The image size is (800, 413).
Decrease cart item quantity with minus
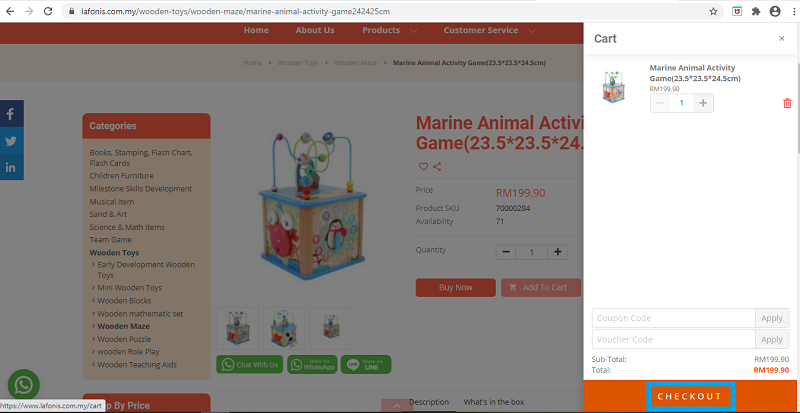point(660,103)
